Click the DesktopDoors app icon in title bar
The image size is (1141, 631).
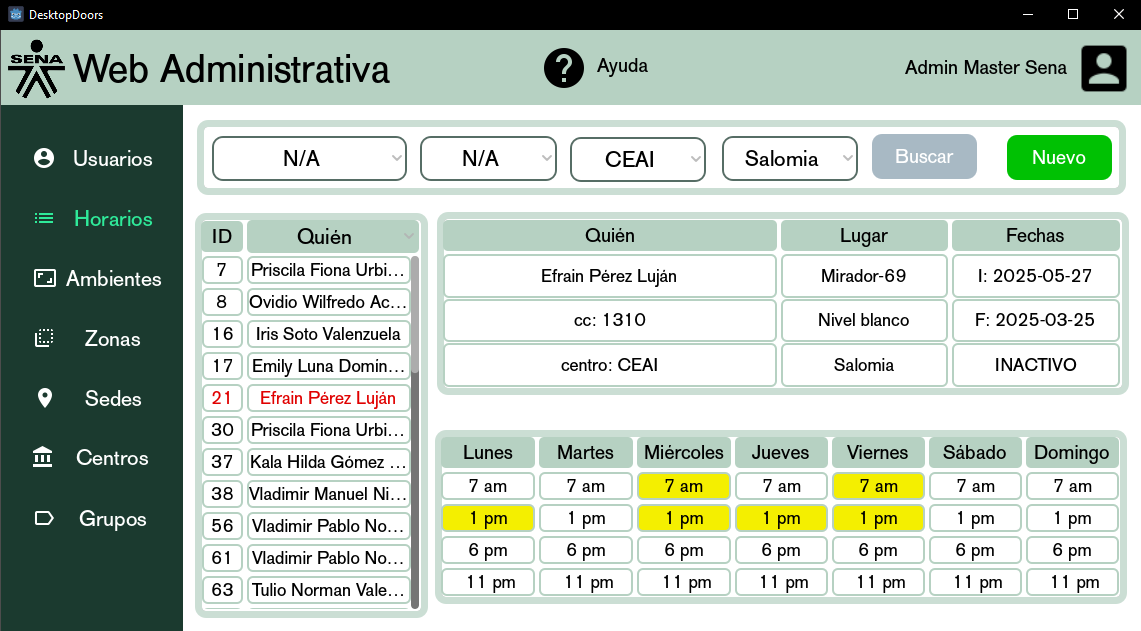(x=15, y=14)
